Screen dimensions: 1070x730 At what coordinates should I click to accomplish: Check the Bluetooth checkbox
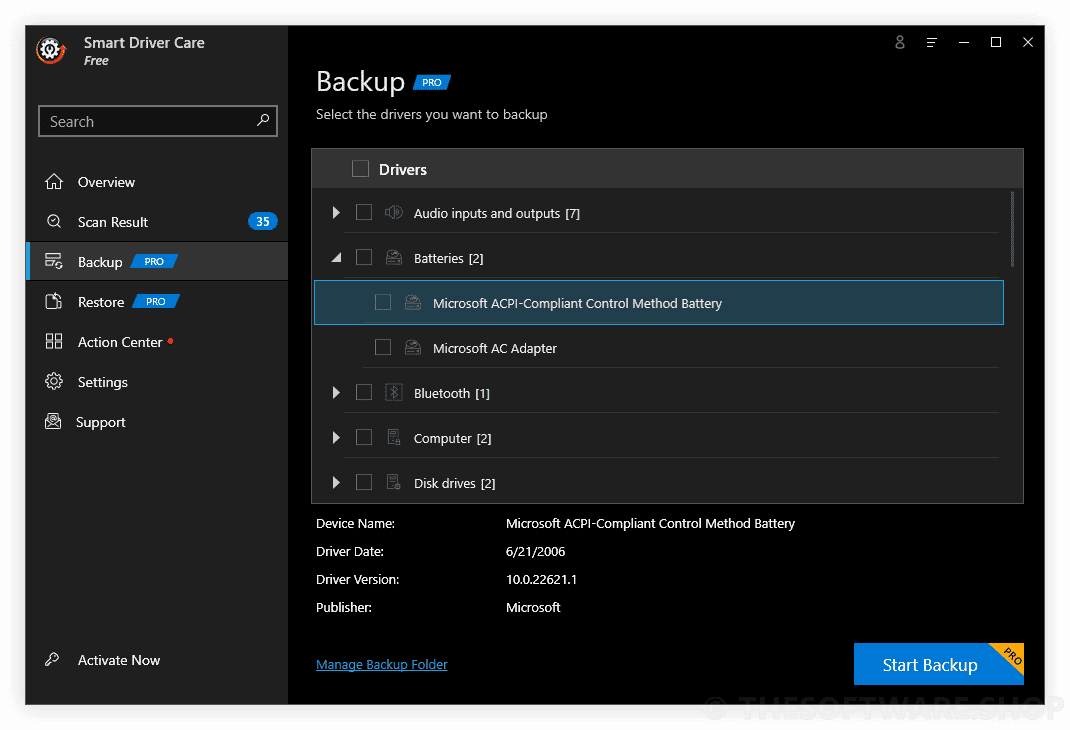coord(364,392)
